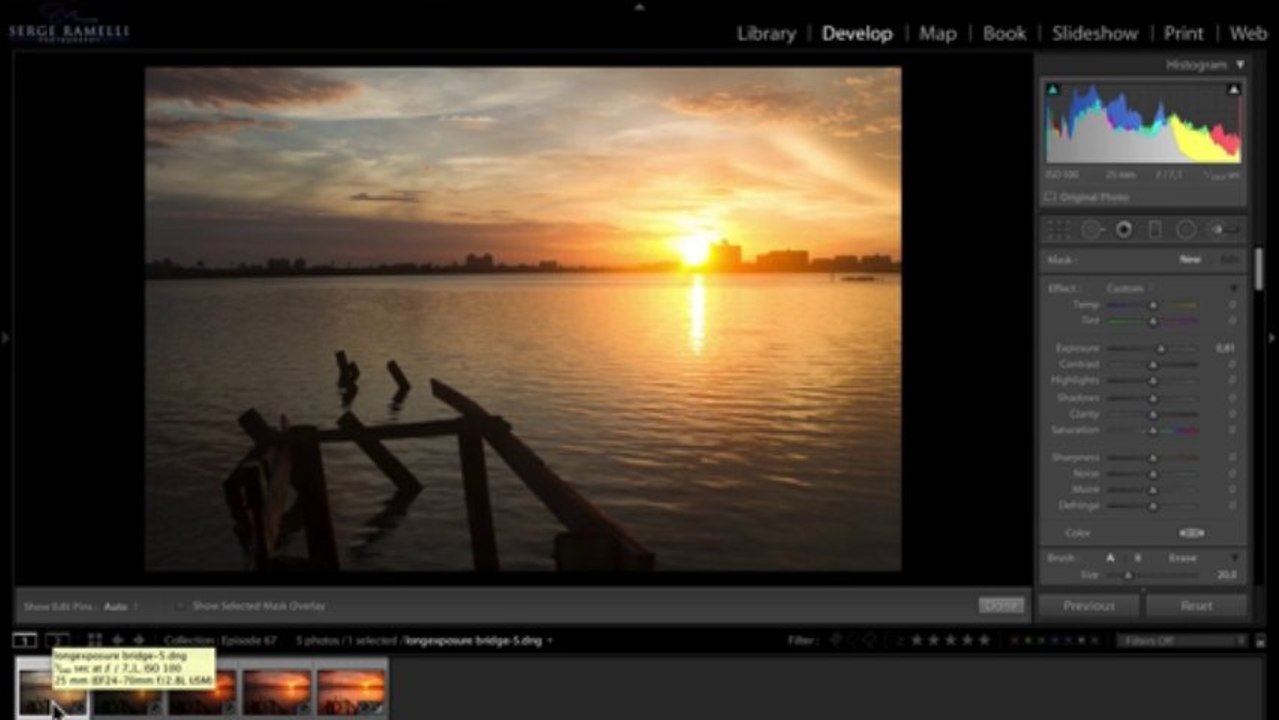Switch brush to Erase mode

point(1182,558)
